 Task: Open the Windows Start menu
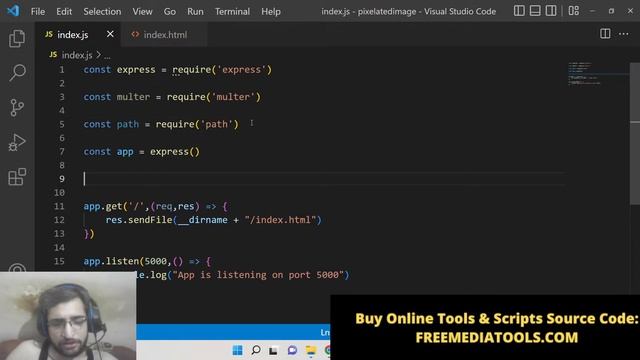[x=237, y=350]
